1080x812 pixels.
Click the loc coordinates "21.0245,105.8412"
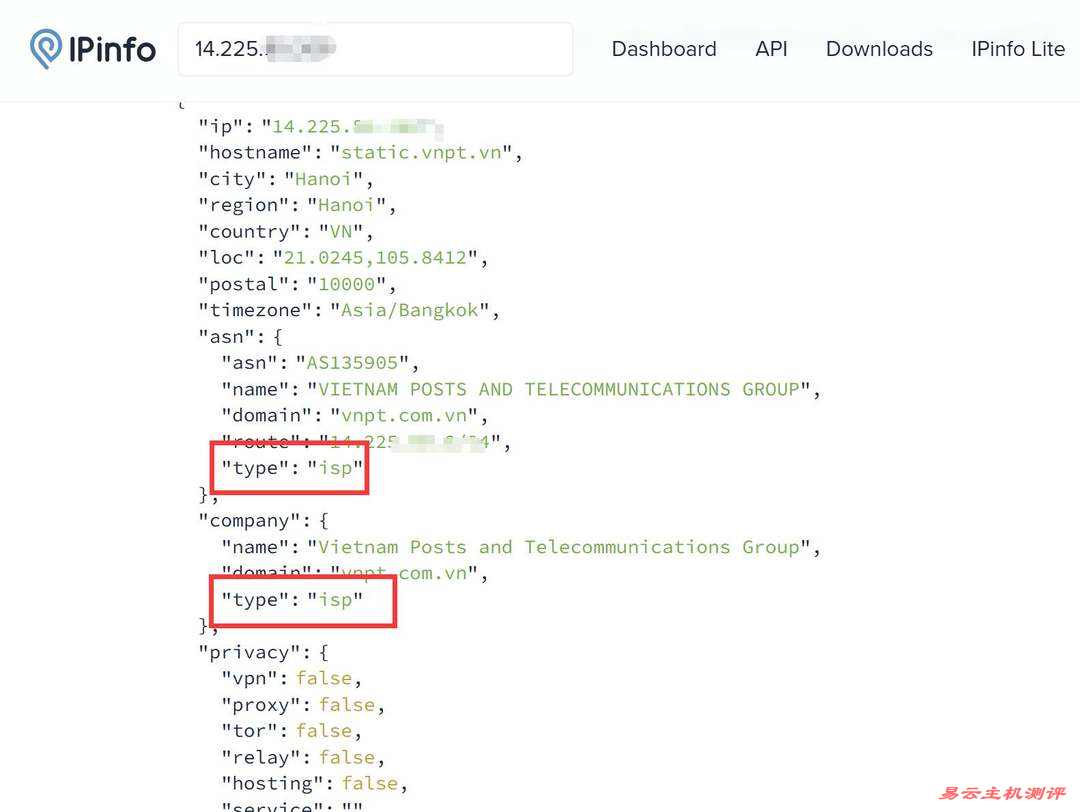(375, 258)
